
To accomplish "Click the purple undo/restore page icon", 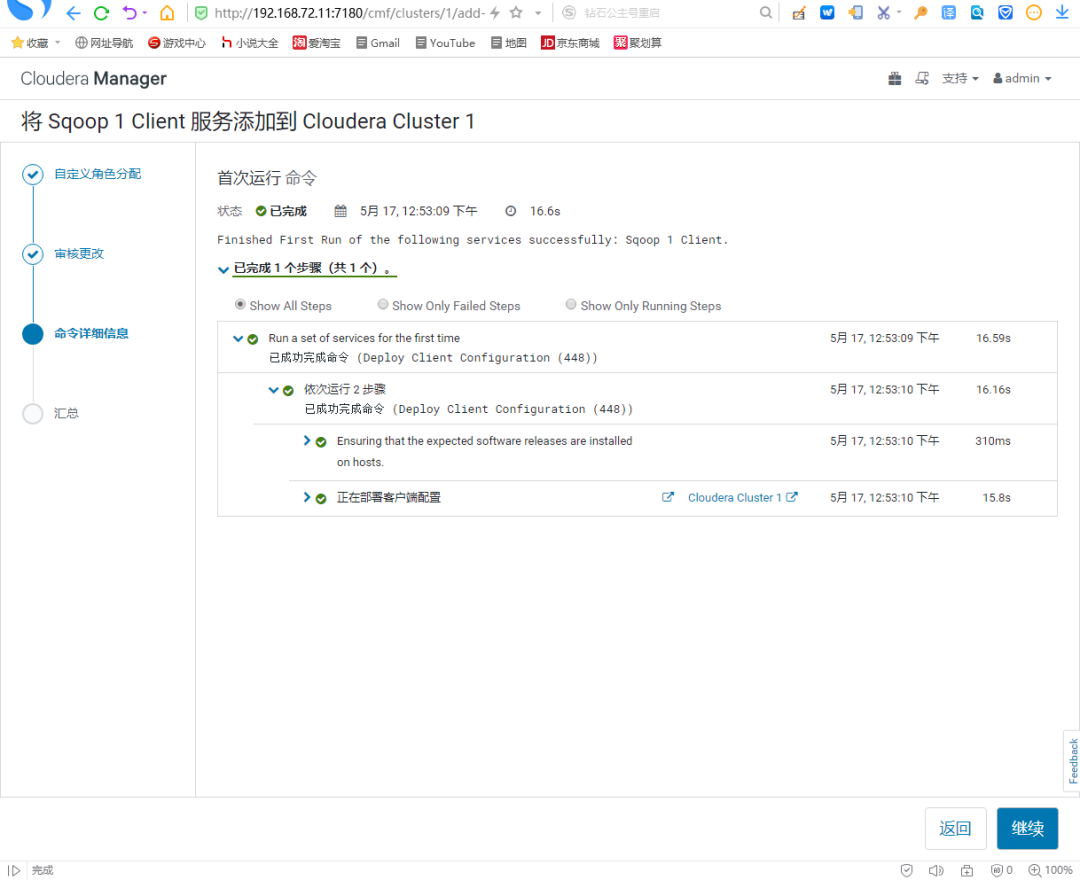I will click(129, 13).
